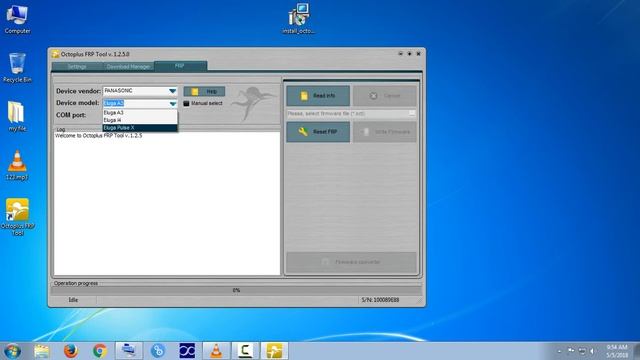
Task: Open the Settings tab
Action: 77,67
